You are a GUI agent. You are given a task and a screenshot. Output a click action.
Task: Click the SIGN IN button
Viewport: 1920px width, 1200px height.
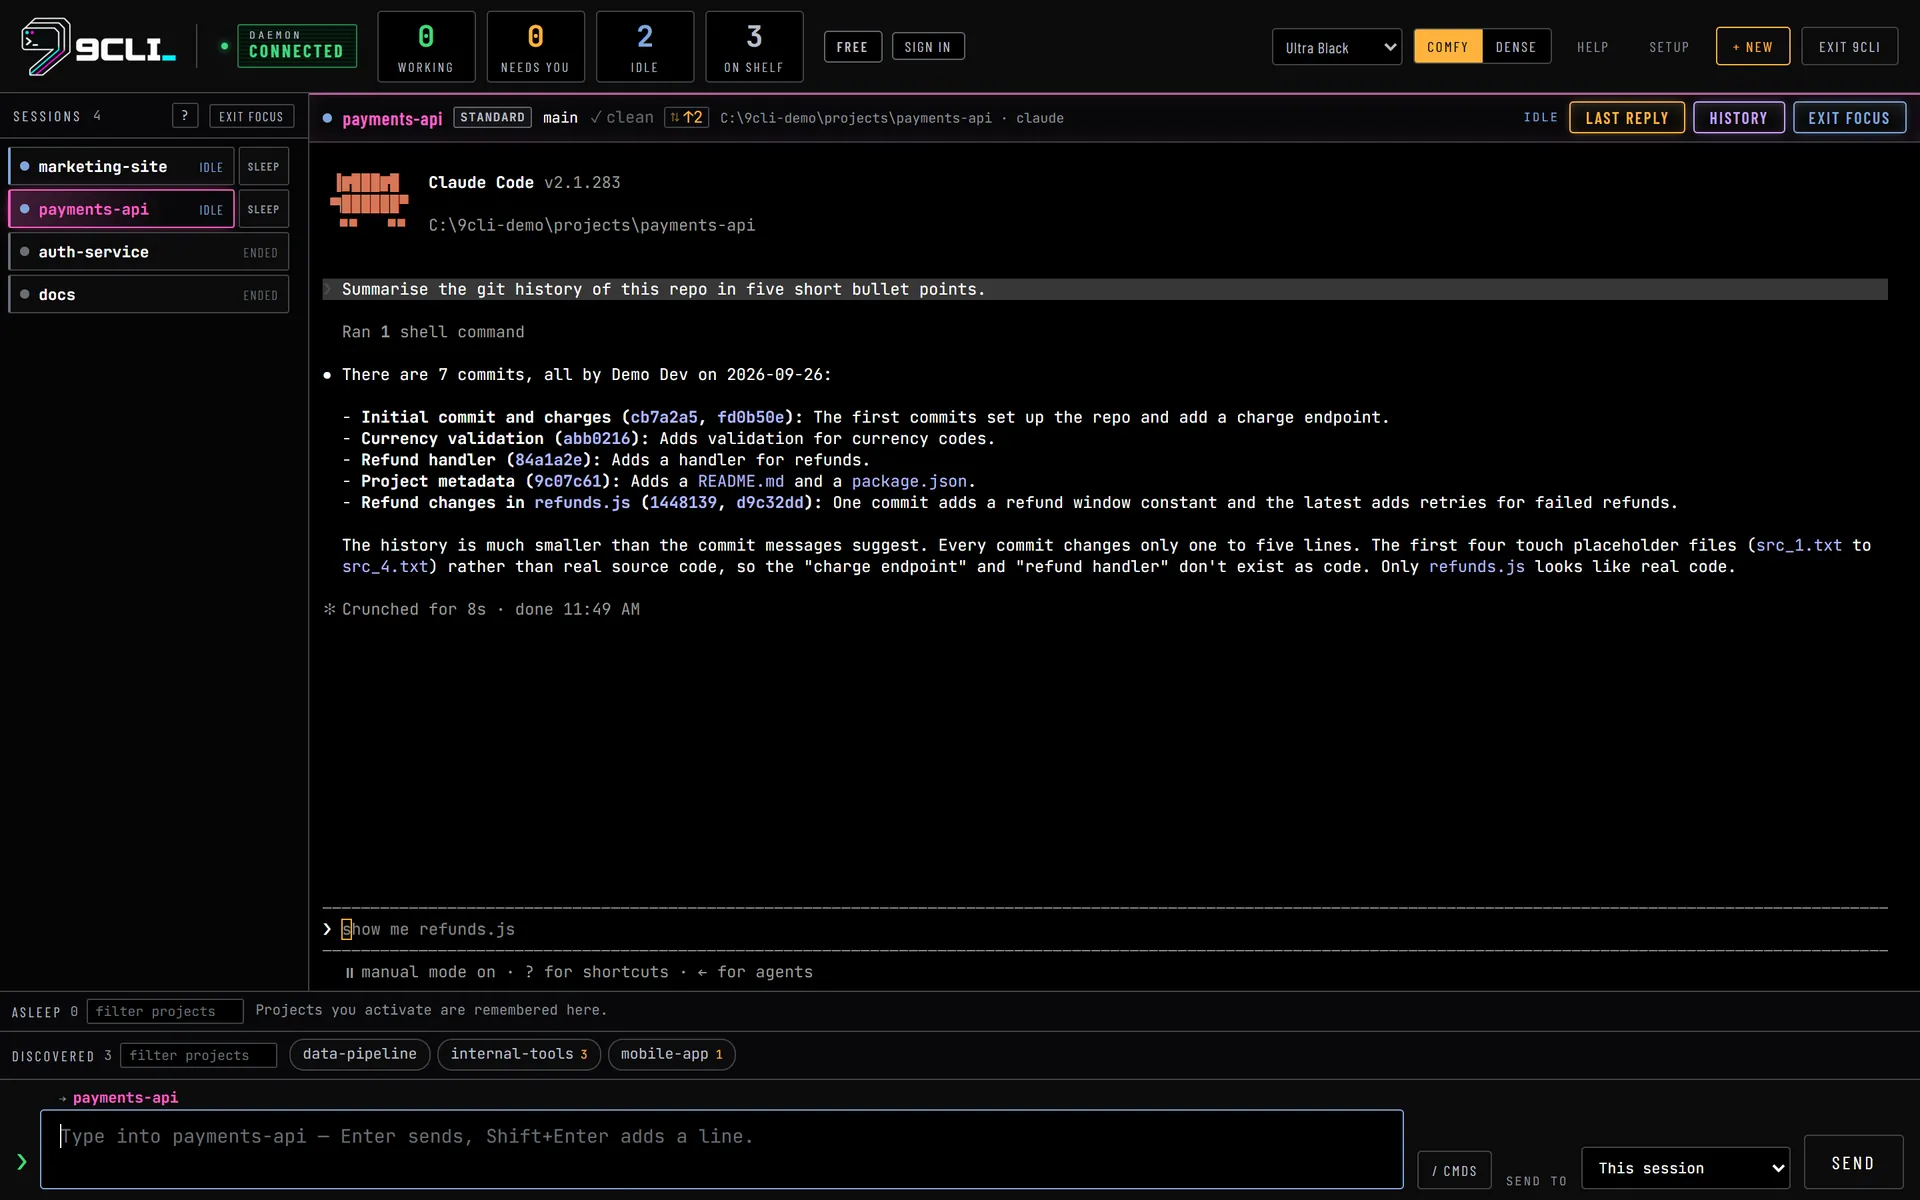[x=928, y=47]
